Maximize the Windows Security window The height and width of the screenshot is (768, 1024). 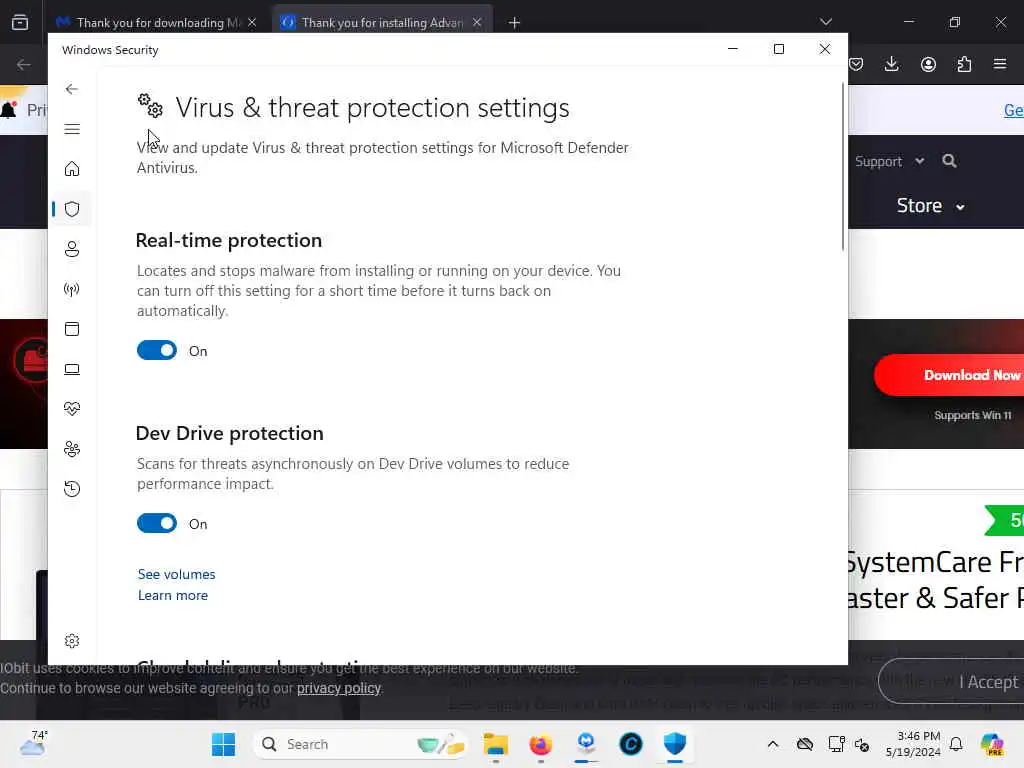pyautogui.click(x=778, y=49)
